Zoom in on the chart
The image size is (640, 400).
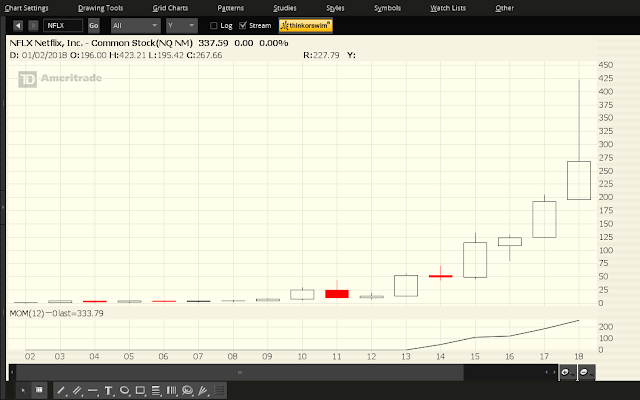567,372
